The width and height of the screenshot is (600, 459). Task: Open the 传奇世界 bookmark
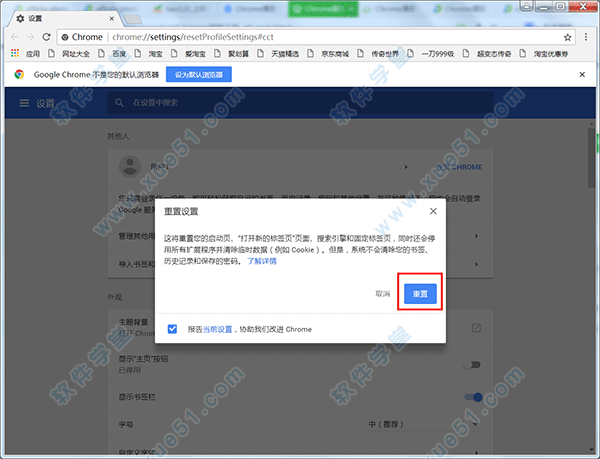pyautogui.click(x=378, y=54)
